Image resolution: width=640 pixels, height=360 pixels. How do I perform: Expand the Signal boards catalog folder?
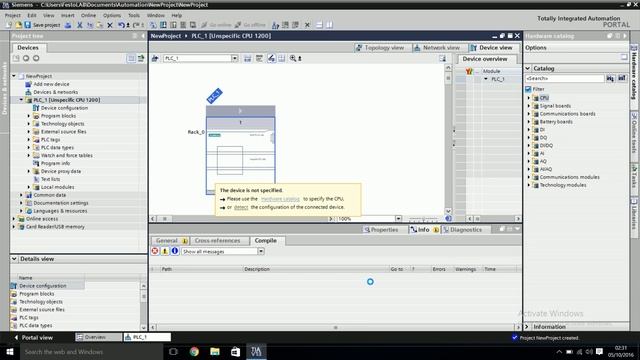[529, 106]
